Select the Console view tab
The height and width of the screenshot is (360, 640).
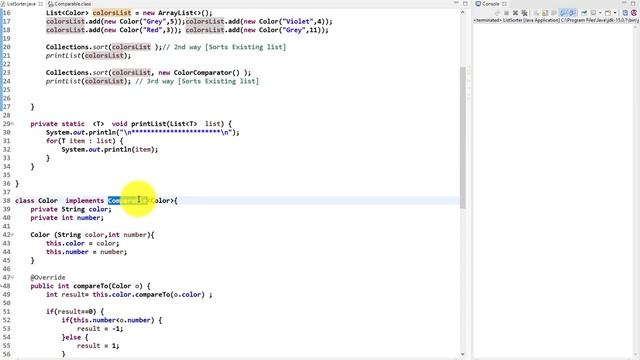491,4
